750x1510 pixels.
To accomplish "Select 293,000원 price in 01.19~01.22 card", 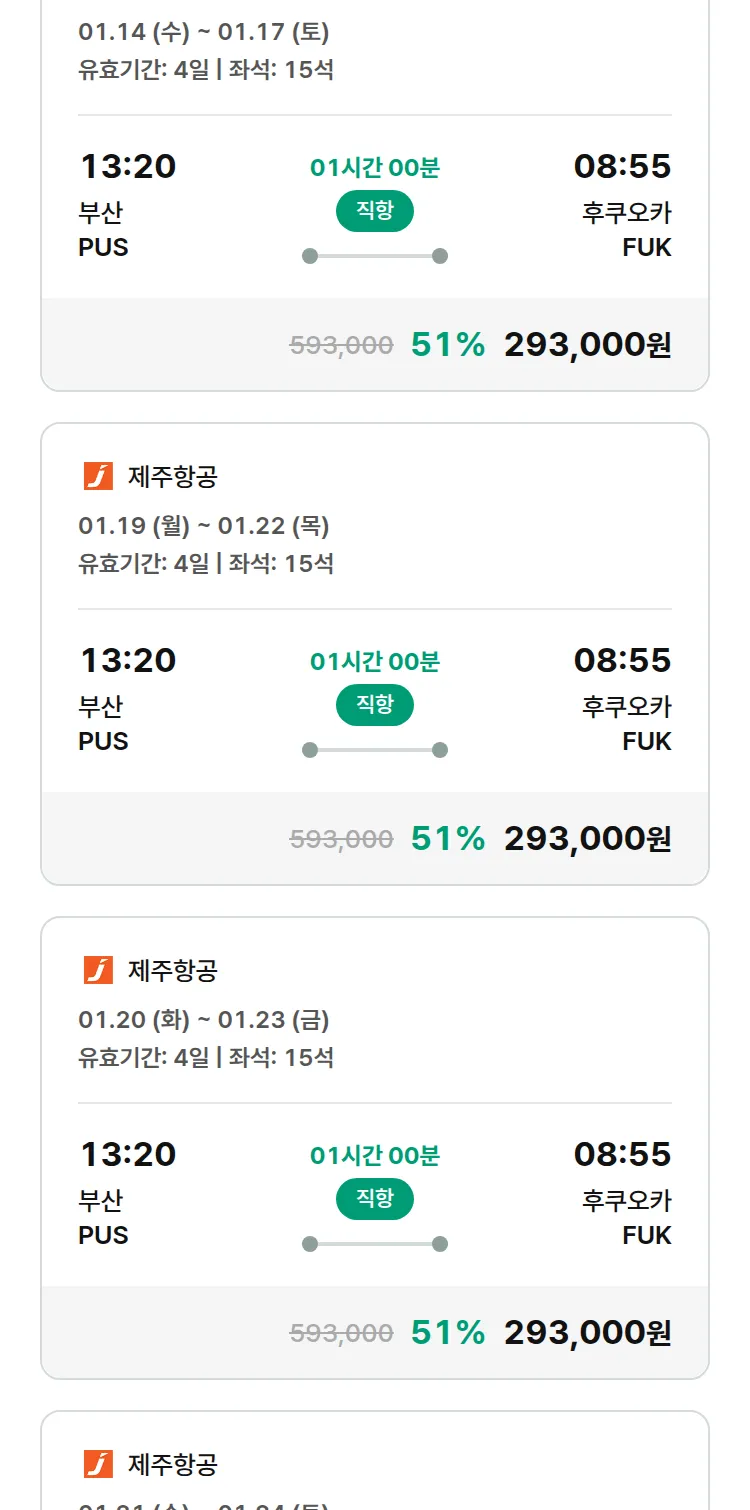I will [x=587, y=839].
